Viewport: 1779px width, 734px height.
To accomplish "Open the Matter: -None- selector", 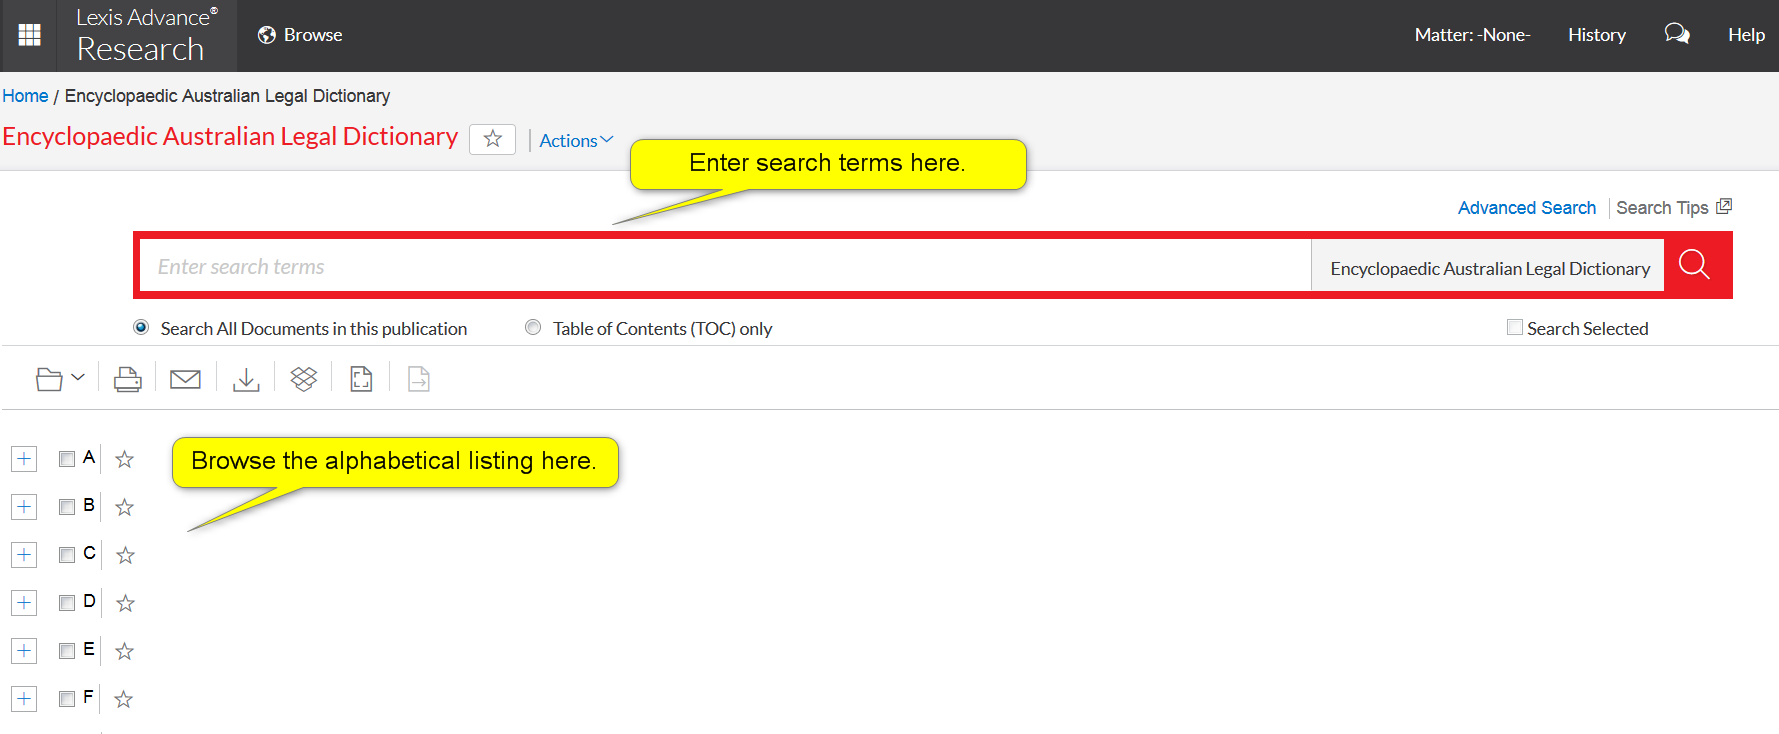I will pos(1472,35).
